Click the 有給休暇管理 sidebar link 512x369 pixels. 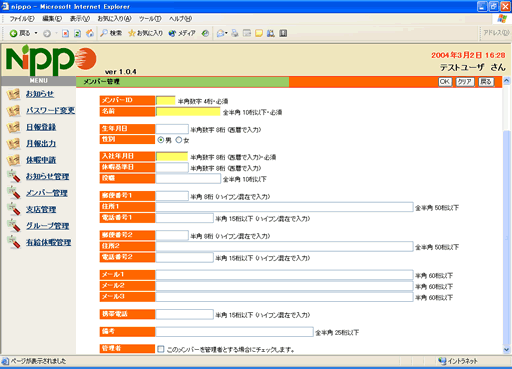coord(48,242)
